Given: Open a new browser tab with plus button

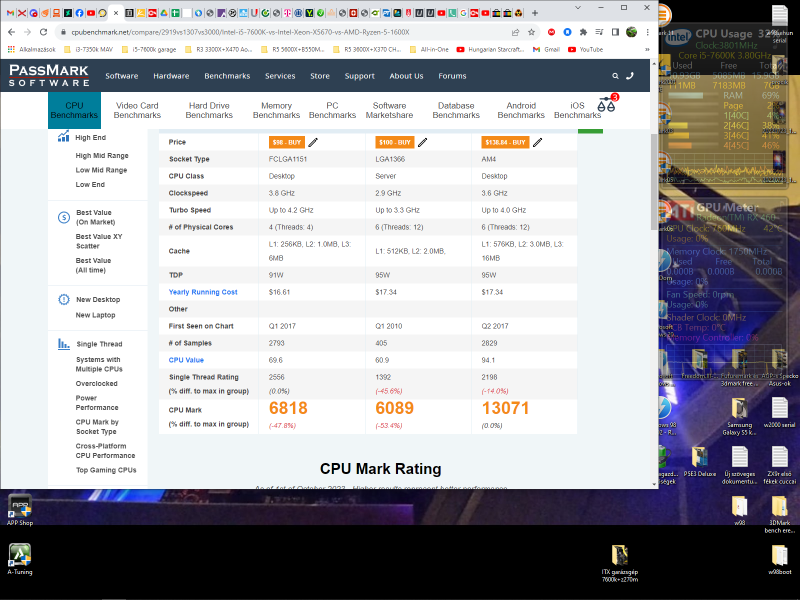Looking at the screenshot, I should pyautogui.click(x=535, y=13).
